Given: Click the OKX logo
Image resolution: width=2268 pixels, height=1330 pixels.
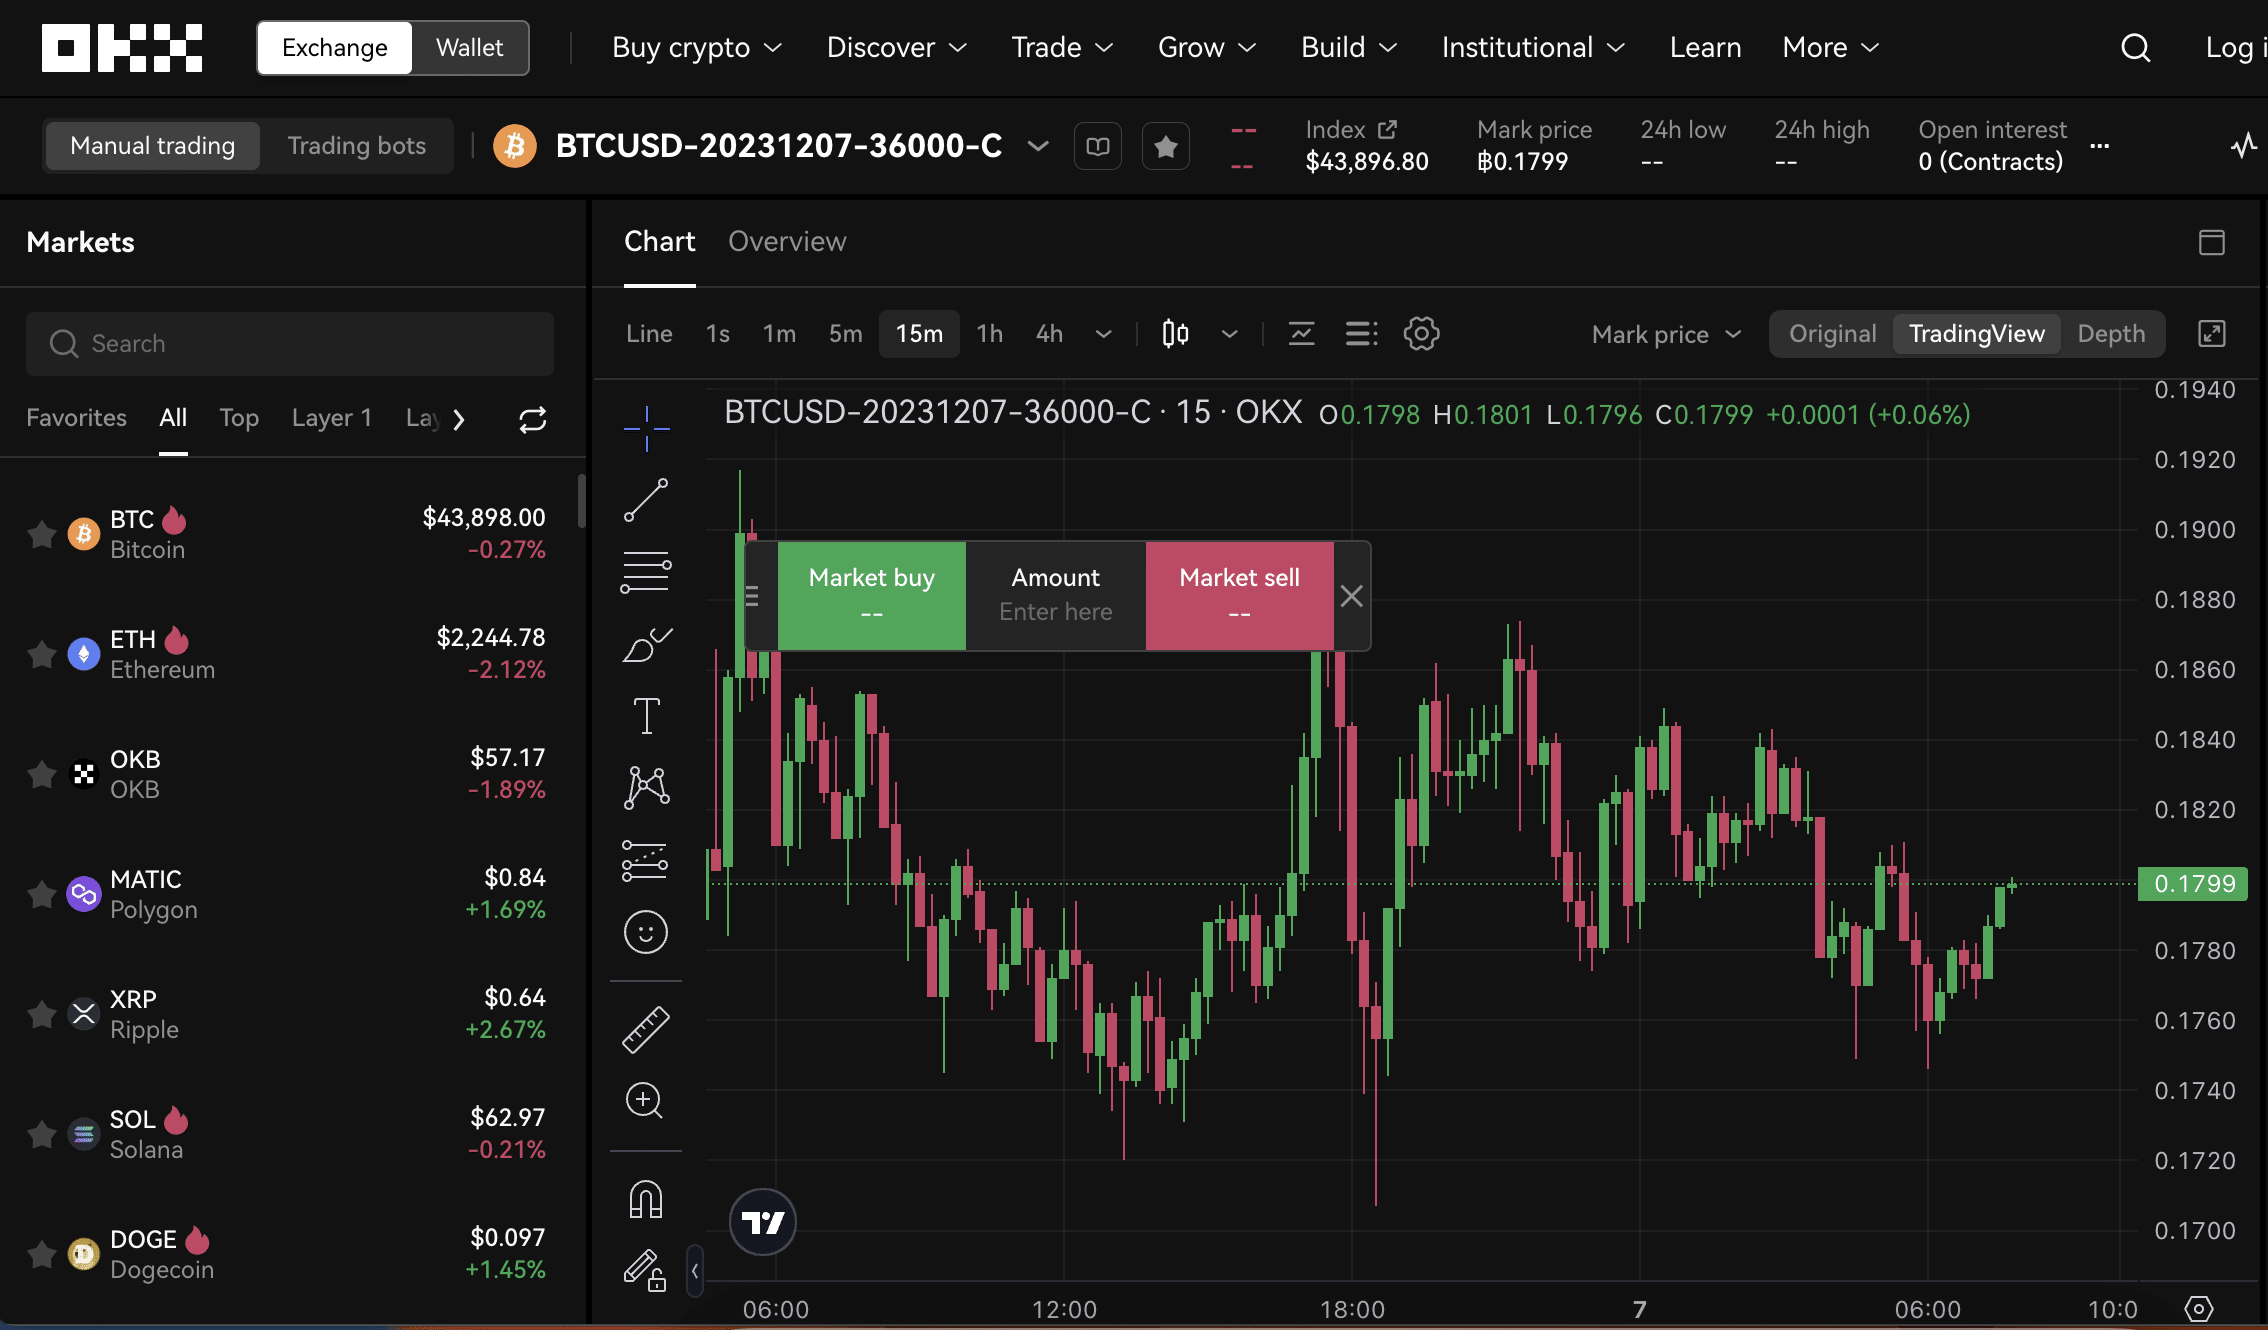Looking at the screenshot, I should click(122, 48).
